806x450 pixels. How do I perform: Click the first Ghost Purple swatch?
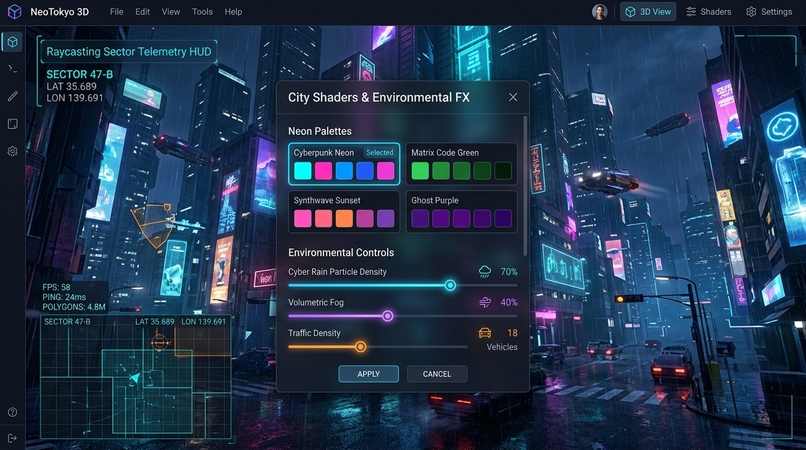pos(420,218)
